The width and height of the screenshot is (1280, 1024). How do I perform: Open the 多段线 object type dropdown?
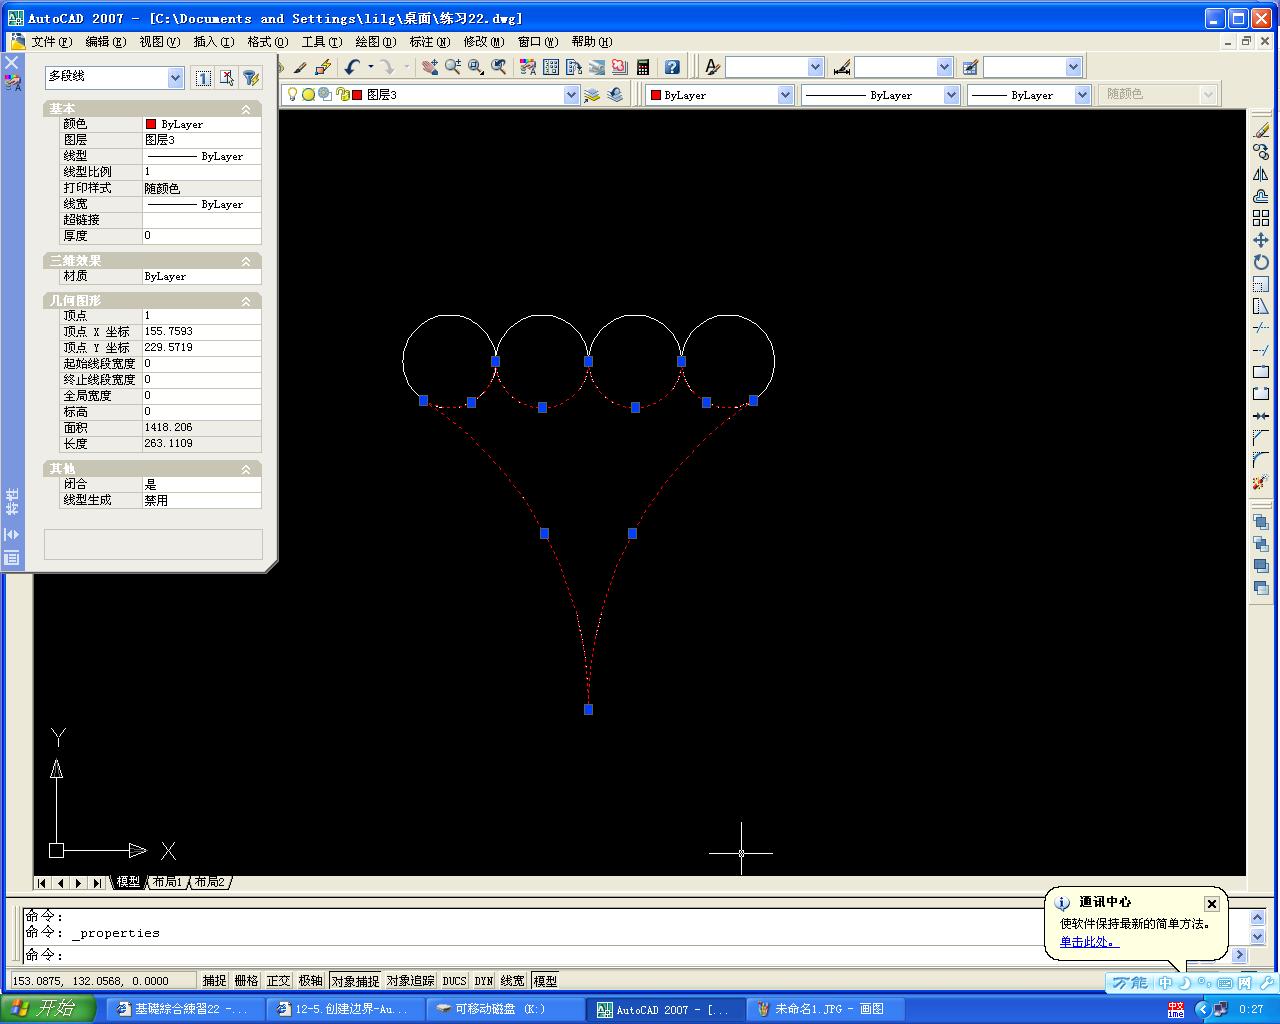pyautogui.click(x=175, y=77)
